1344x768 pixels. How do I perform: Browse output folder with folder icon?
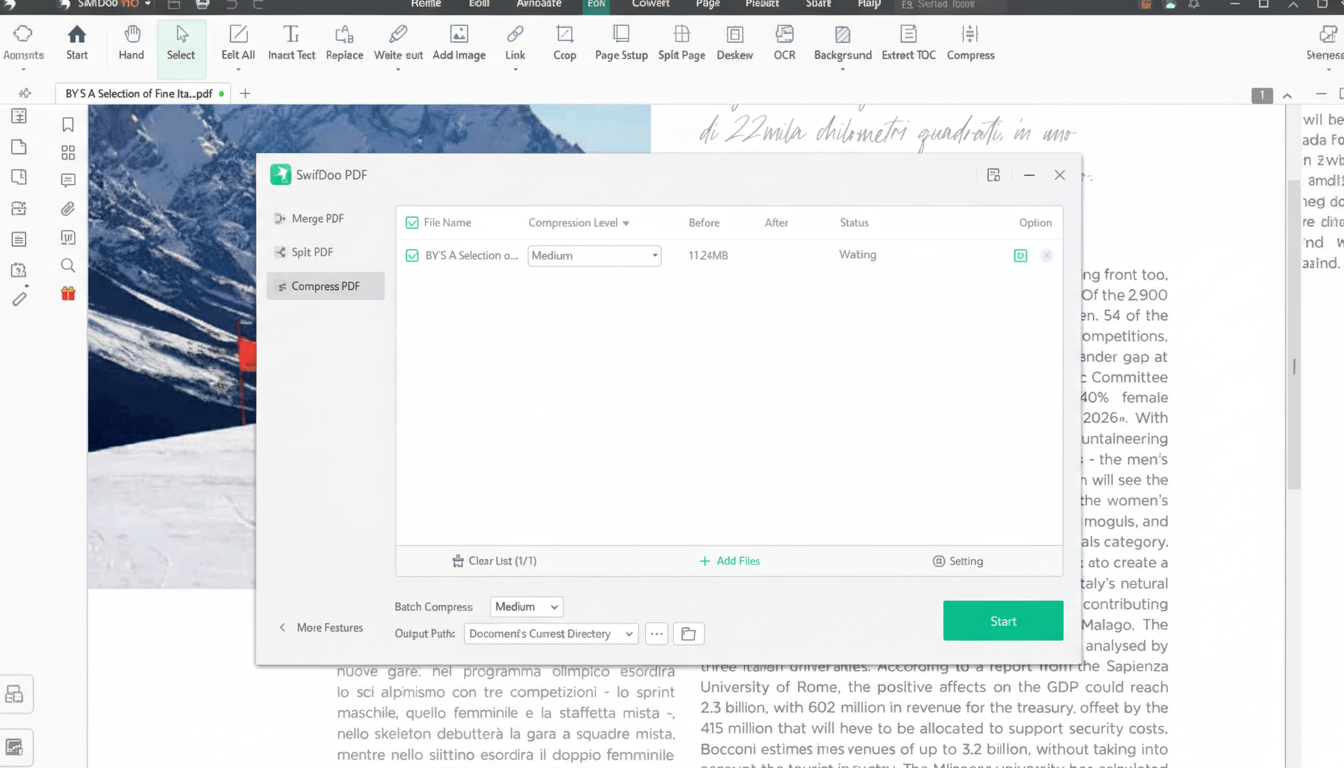[x=688, y=634]
